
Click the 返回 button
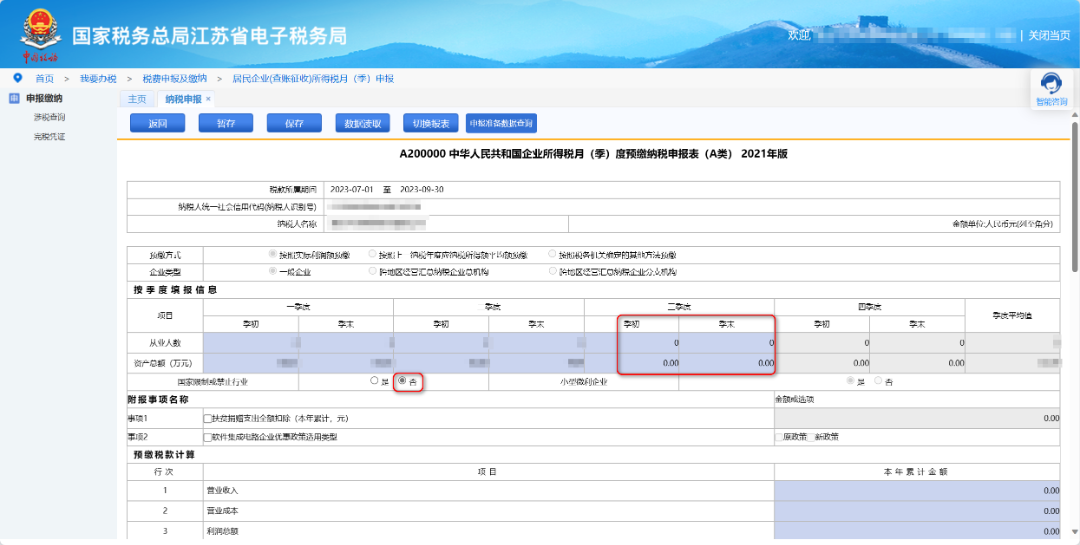click(x=158, y=123)
